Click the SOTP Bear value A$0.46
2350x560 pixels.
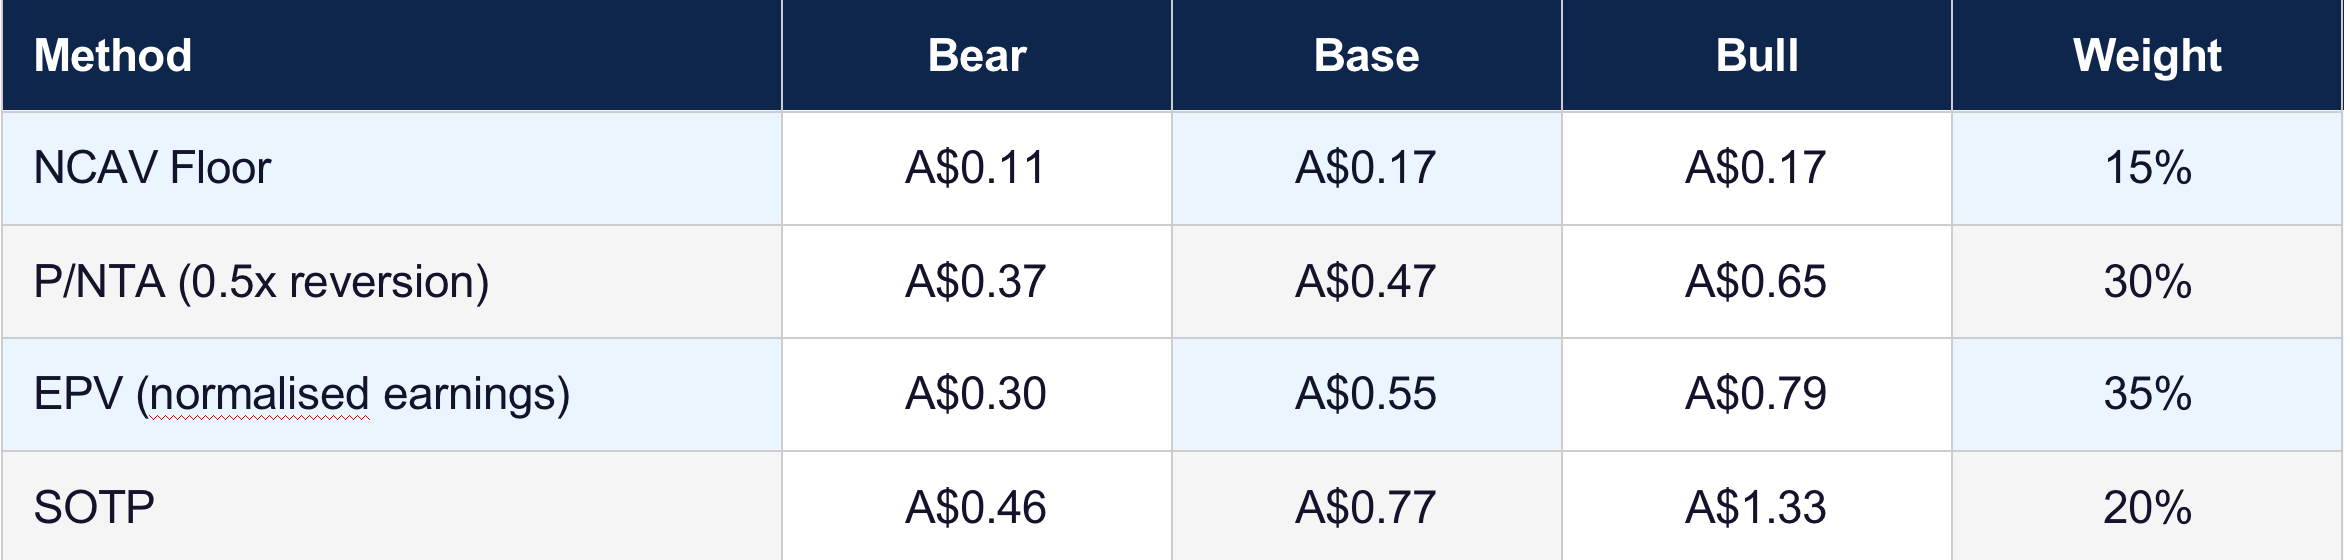(x=977, y=507)
